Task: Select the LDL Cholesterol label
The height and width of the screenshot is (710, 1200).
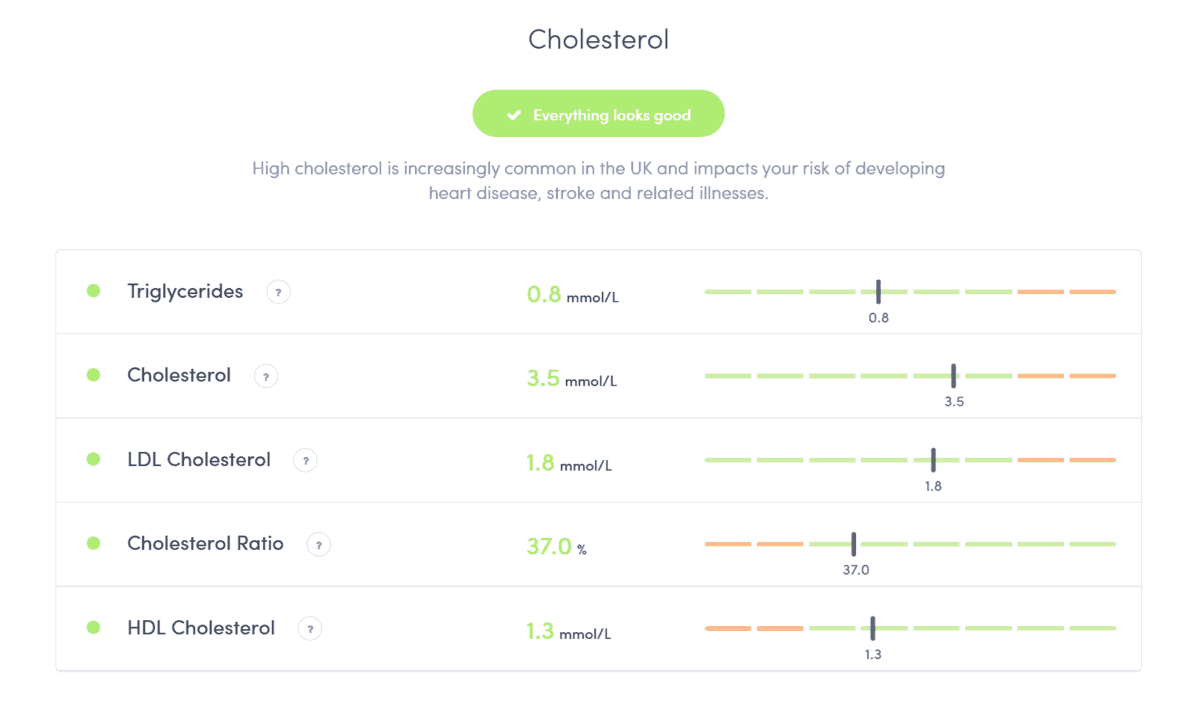Action: (199, 460)
